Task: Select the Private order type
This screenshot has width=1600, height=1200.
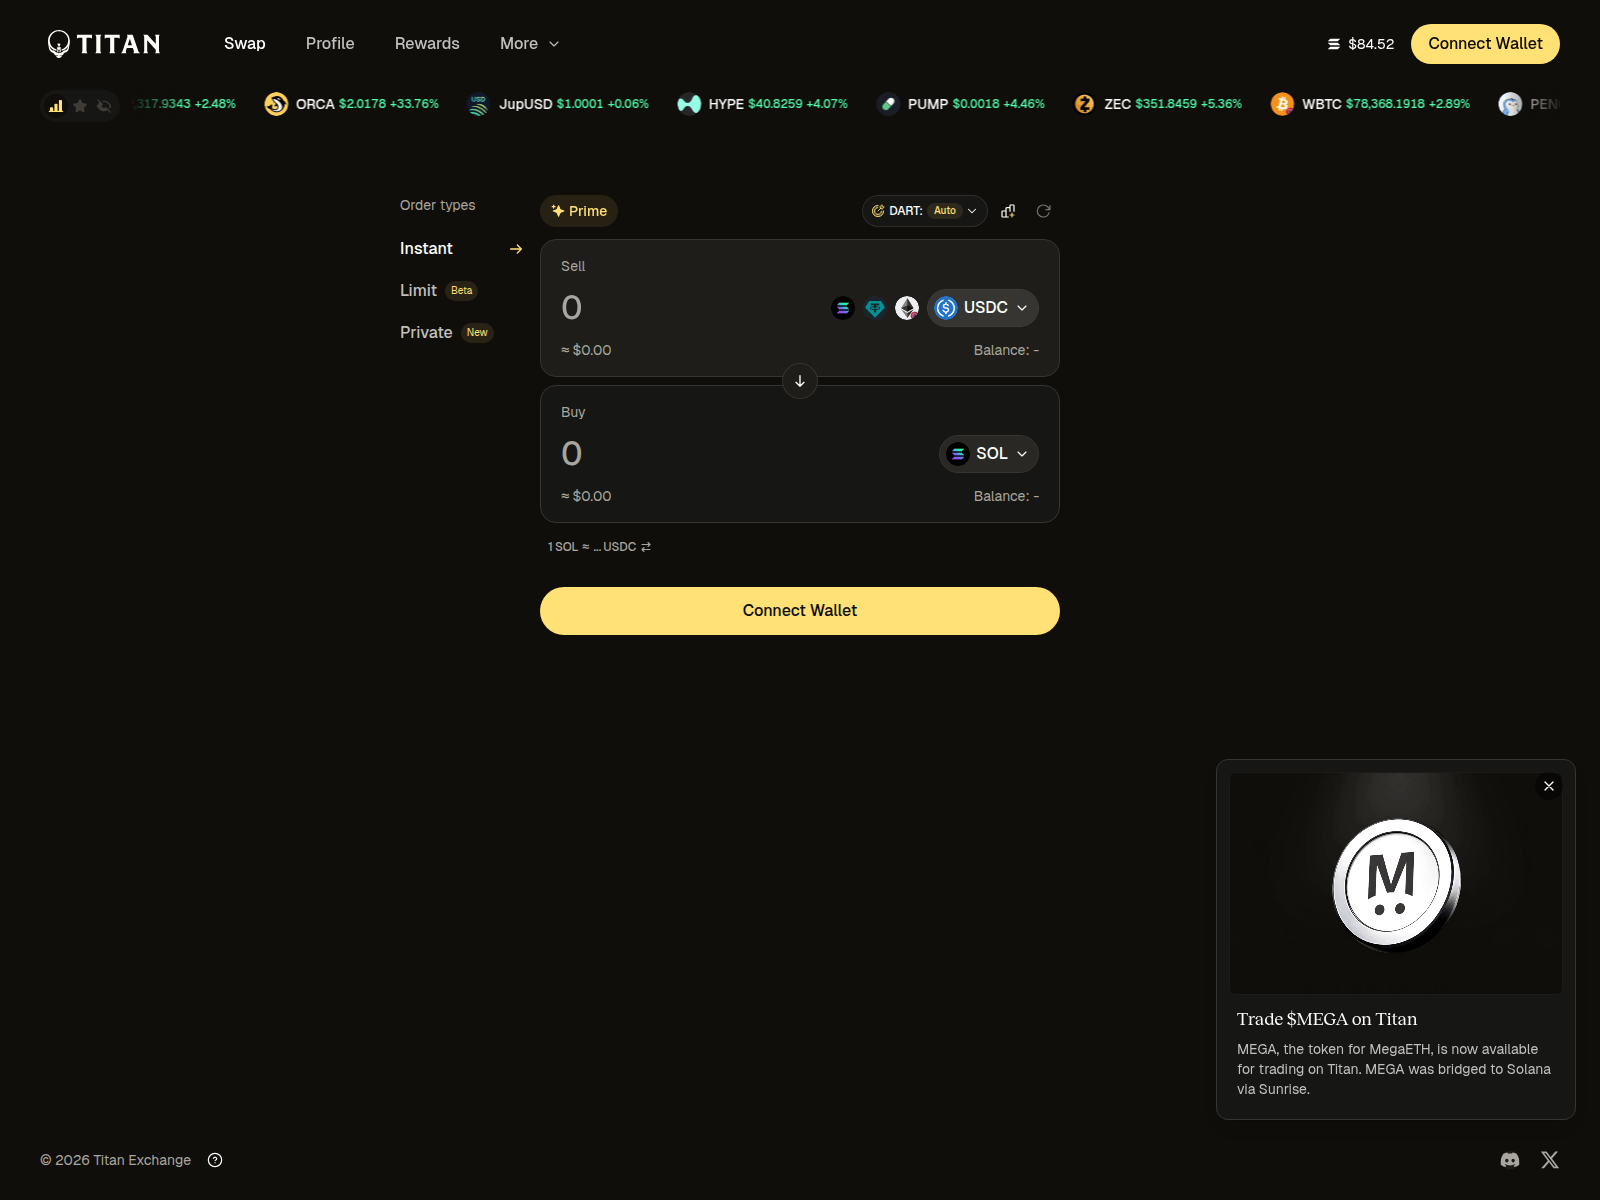Action: (446, 332)
